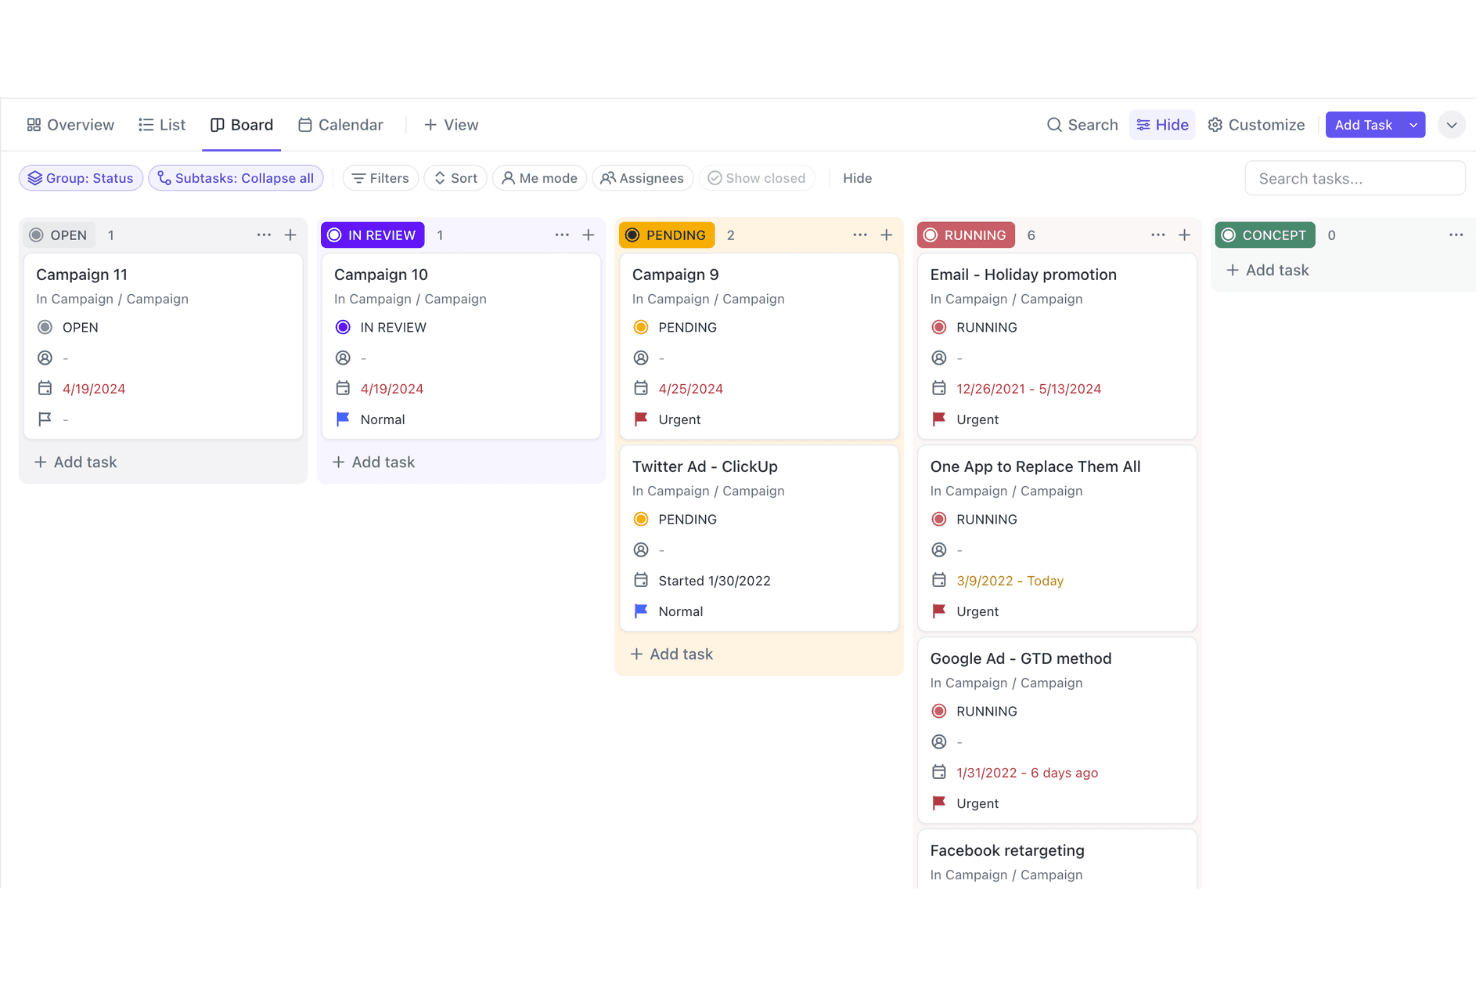The height and width of the screenshot is (987, 1480).
Task: Open the Email - Holiday promotion card
Action: (1057, 346)
